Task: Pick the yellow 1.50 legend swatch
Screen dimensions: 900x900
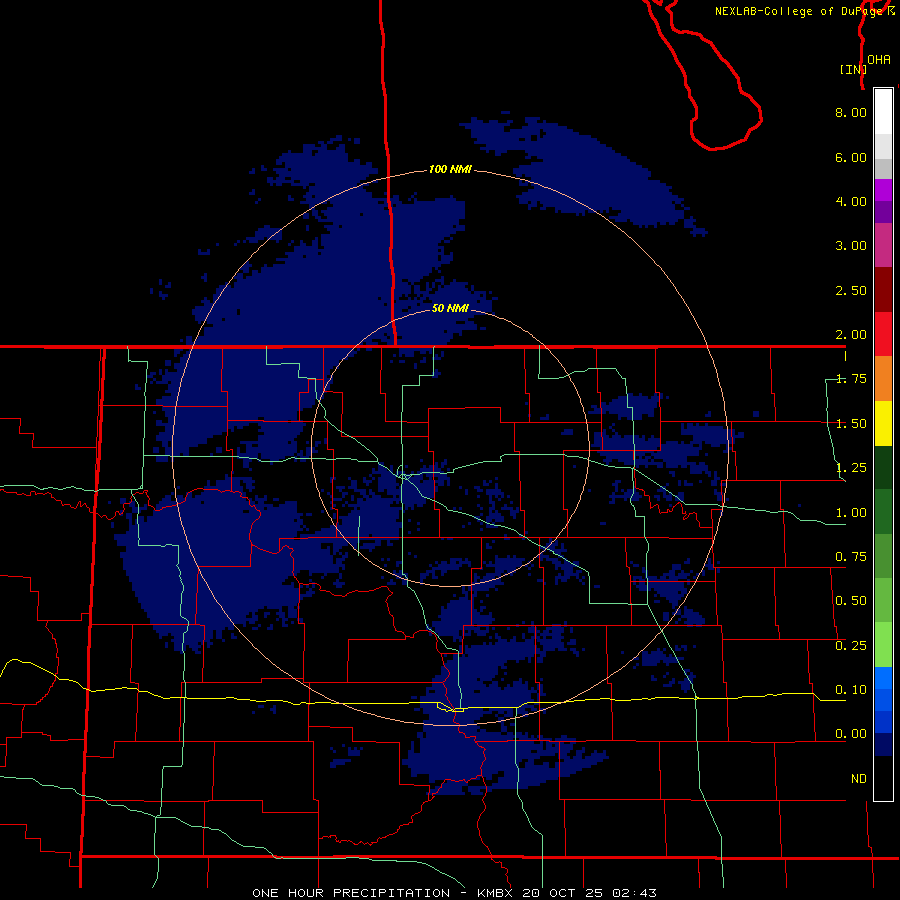Action: (883, 423)
